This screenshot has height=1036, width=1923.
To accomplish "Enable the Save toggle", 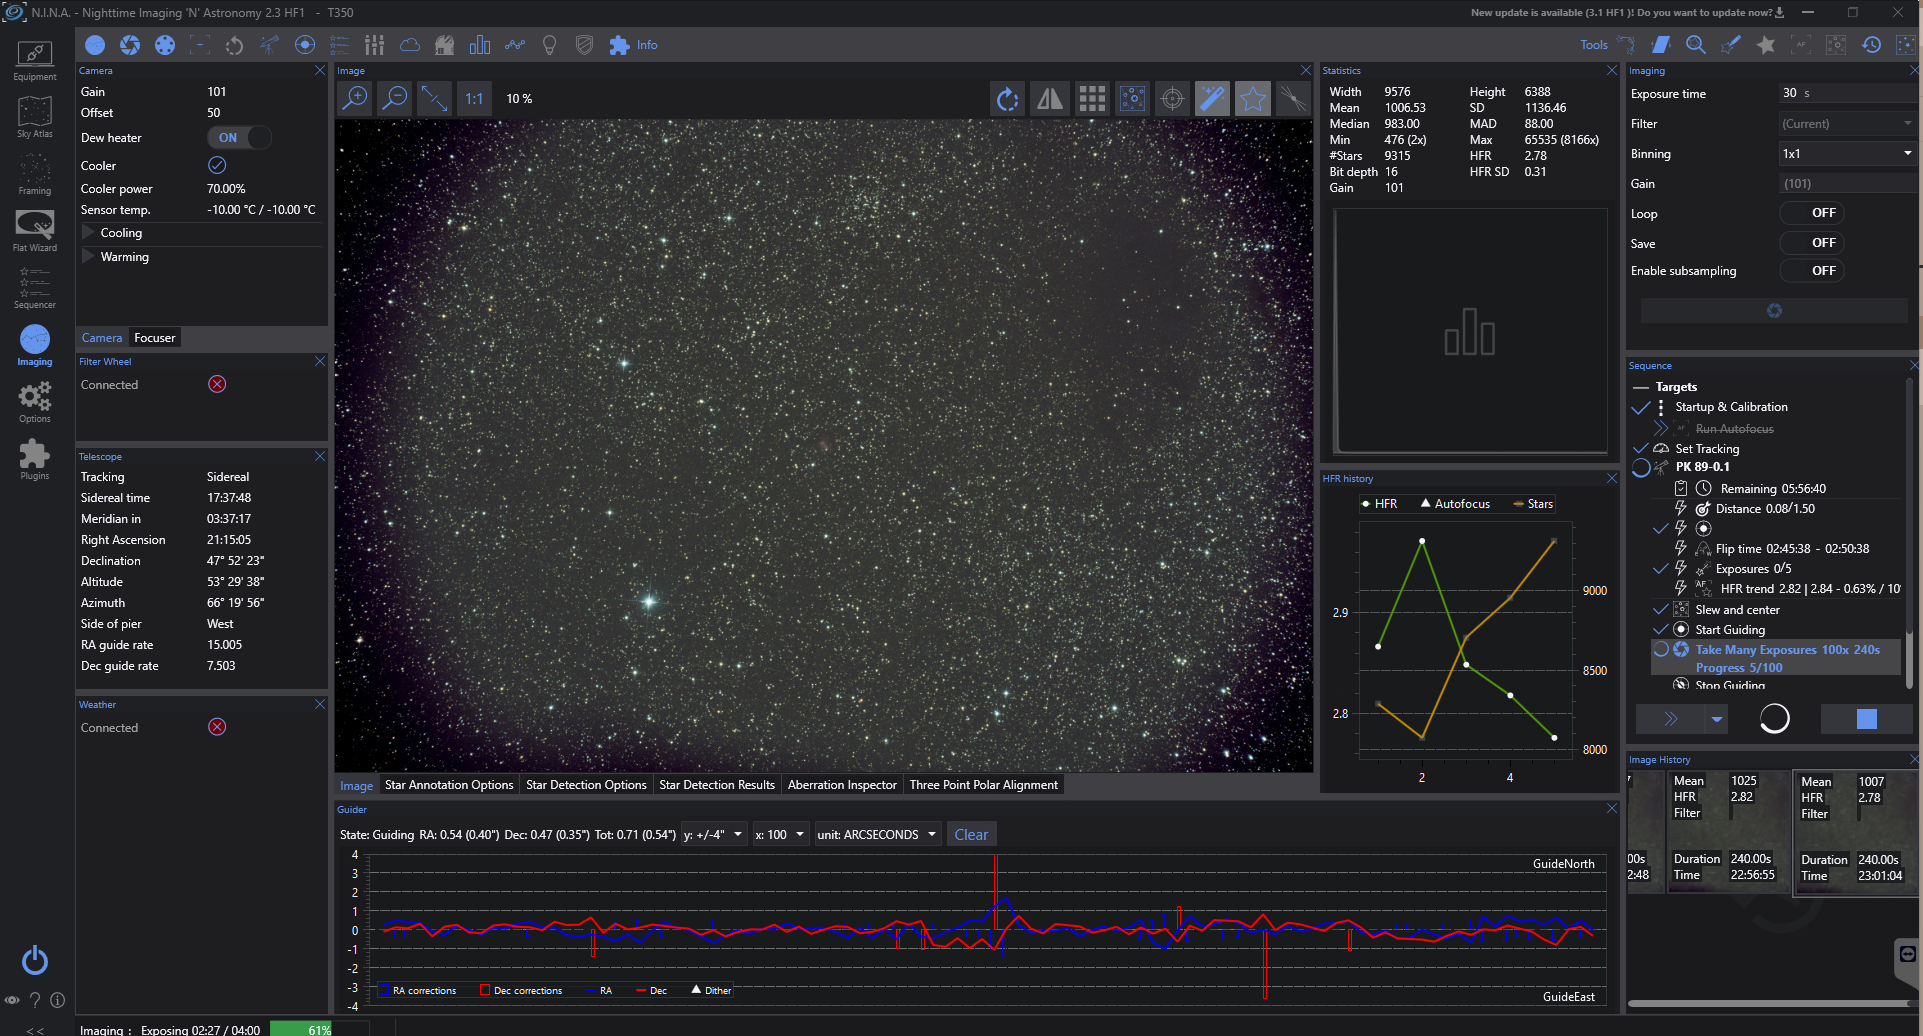I will click(x=1812, y=243).
